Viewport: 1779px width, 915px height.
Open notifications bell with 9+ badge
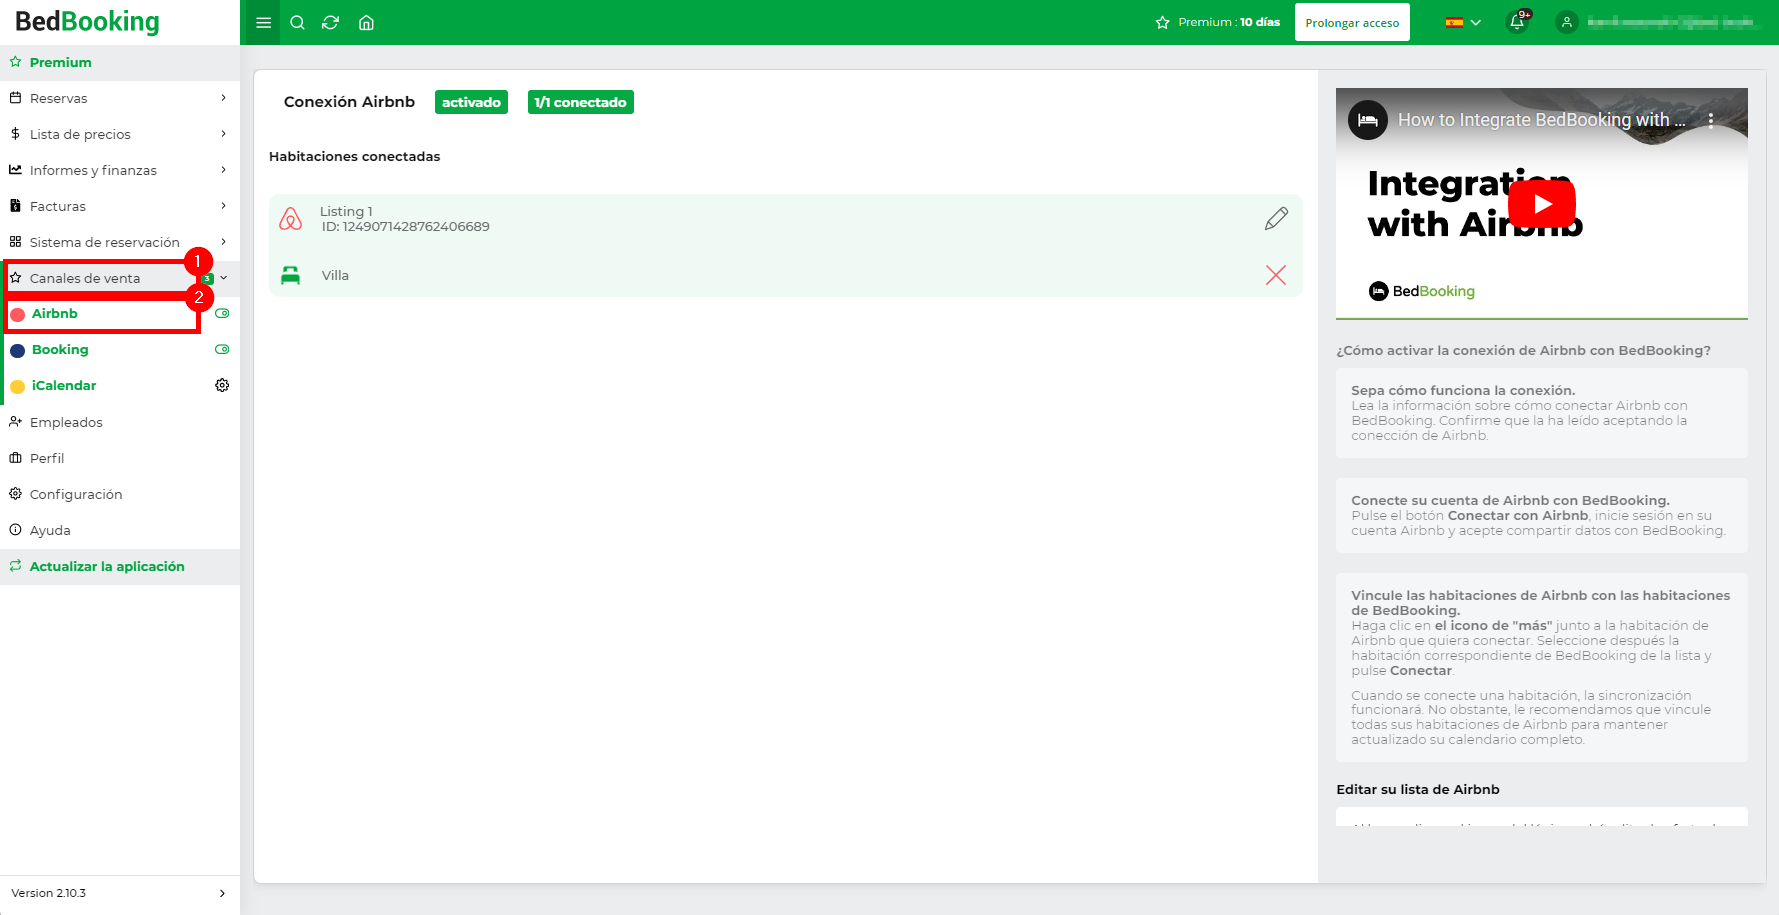click(1517, 22)
